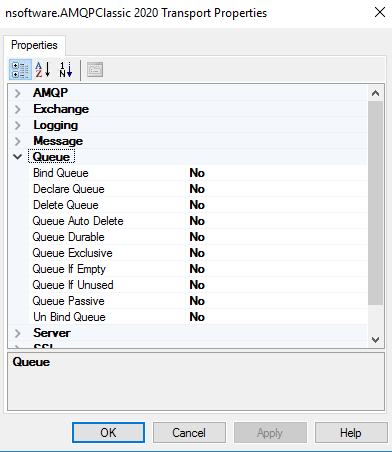Click the No value for Queue If Unused
Viewport: 392px width, 452px height.
pos(197,285)
